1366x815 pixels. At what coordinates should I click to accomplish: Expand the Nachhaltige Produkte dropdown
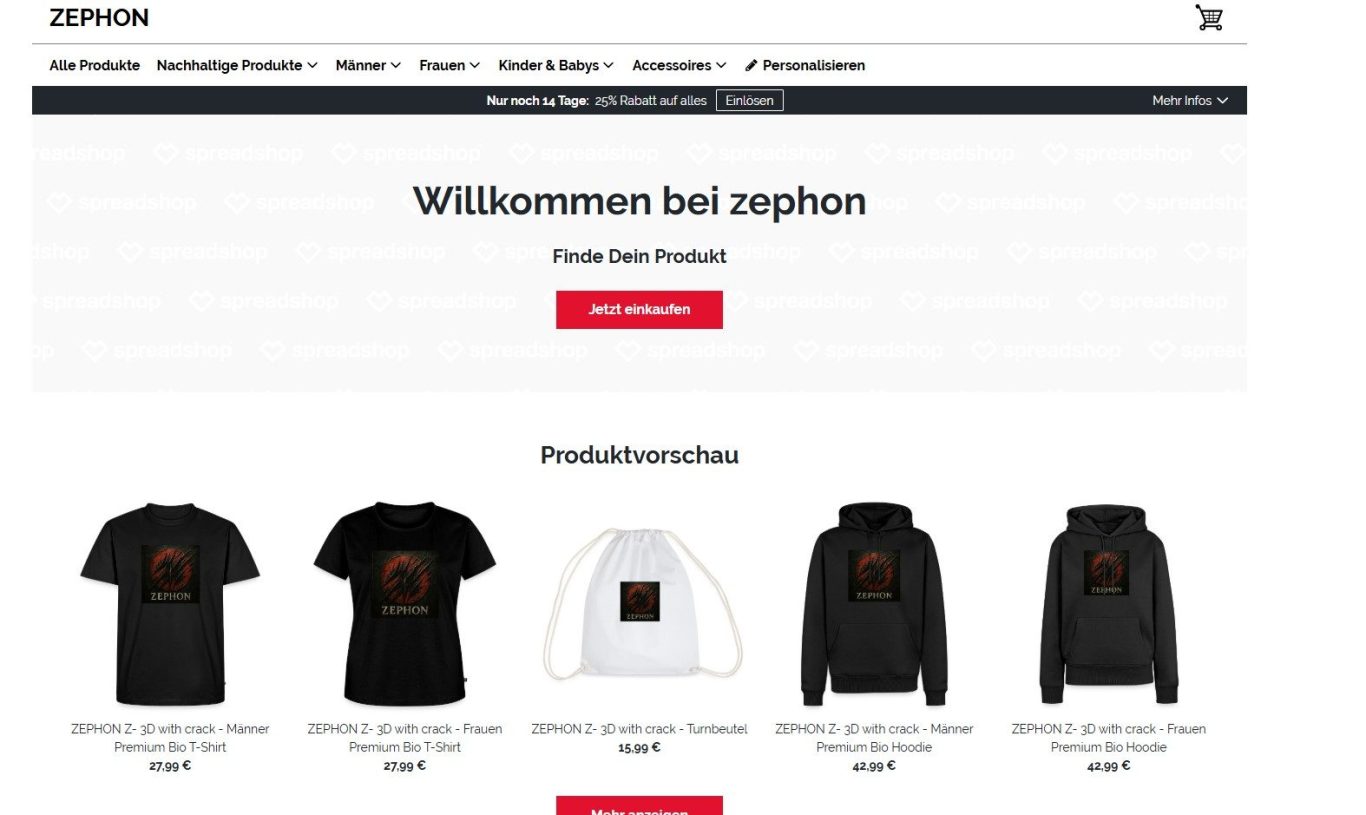[x=237, y=65]
